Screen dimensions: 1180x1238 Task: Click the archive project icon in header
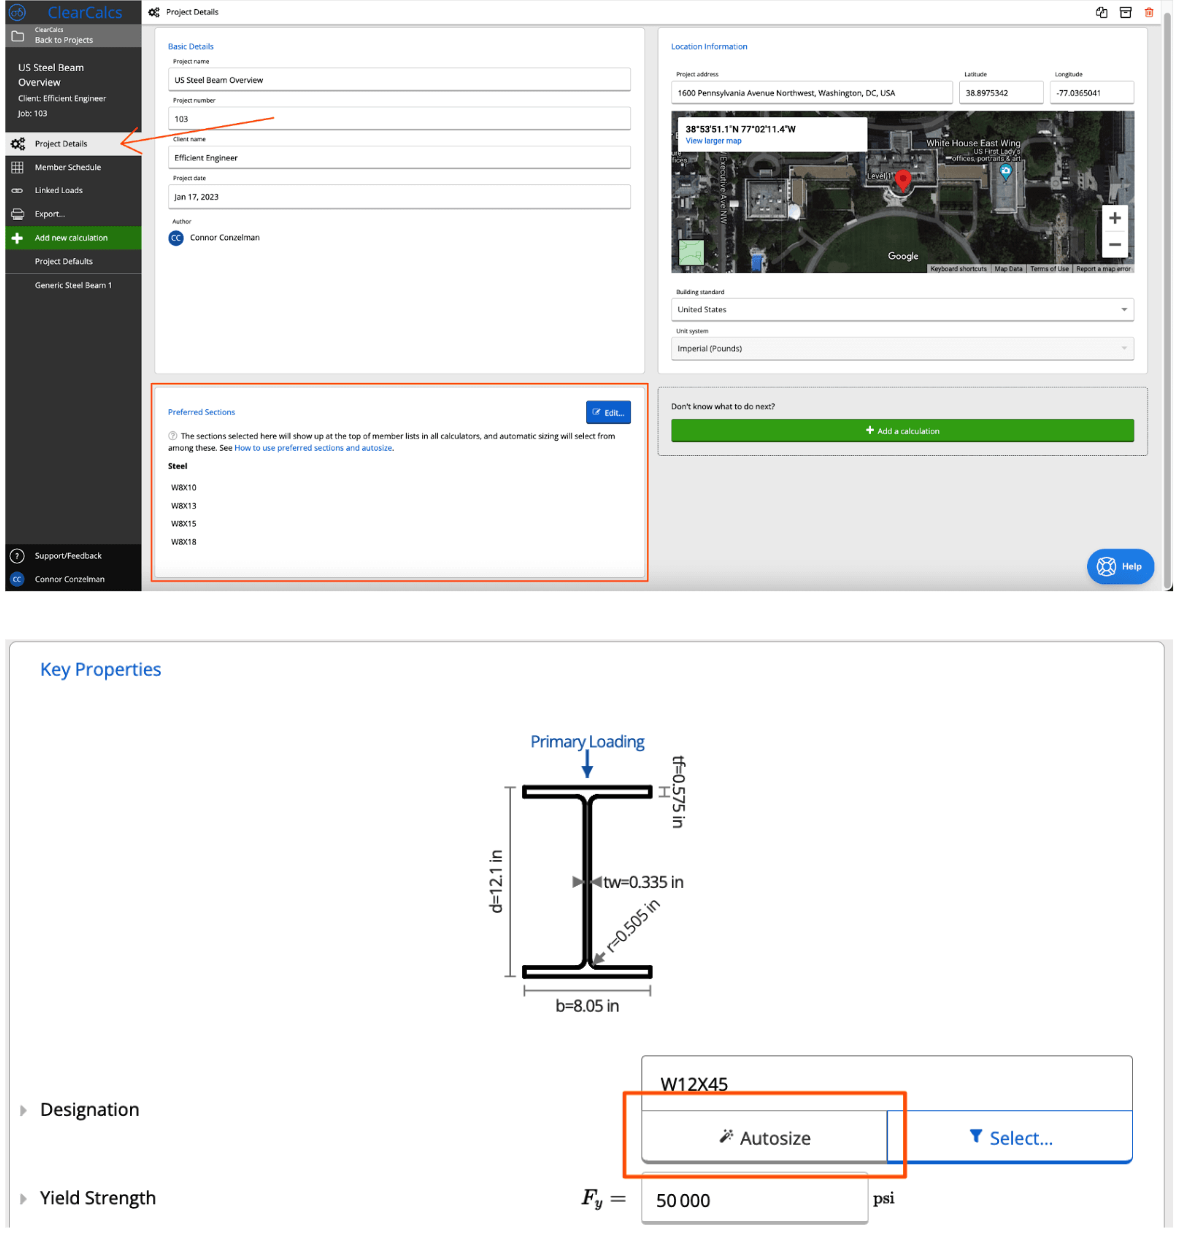1125,12
